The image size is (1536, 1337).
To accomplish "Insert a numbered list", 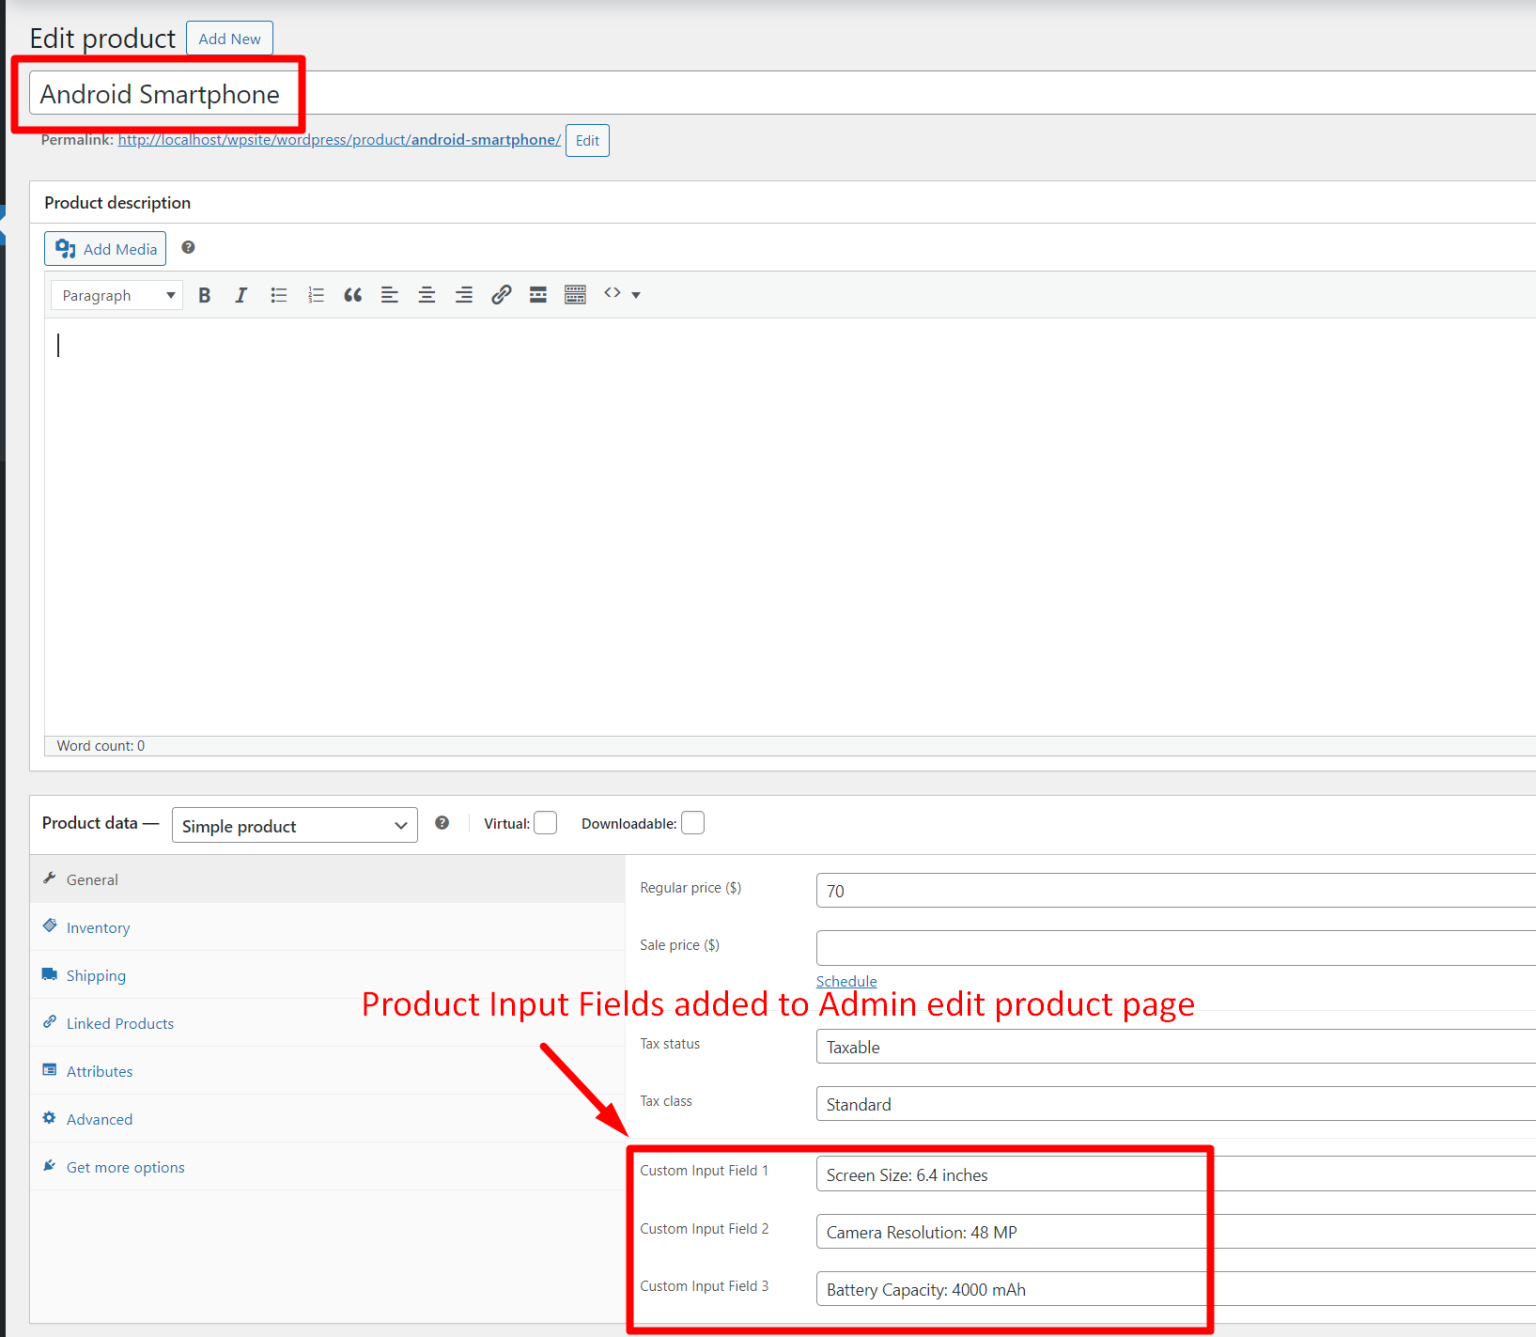I will point(316,294).
